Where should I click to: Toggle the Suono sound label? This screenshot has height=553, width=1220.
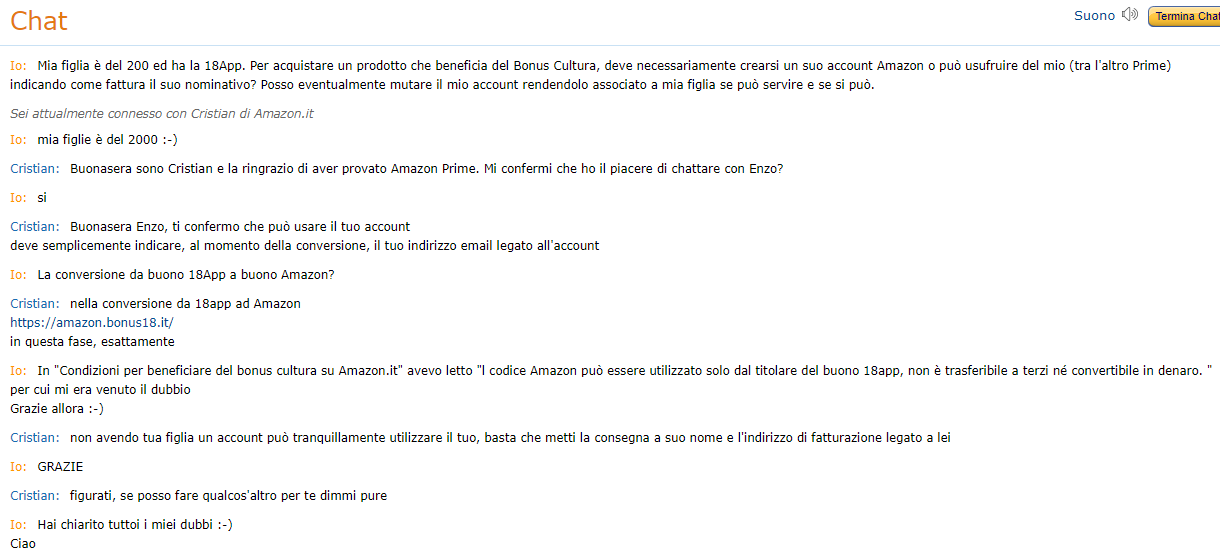1094,16
